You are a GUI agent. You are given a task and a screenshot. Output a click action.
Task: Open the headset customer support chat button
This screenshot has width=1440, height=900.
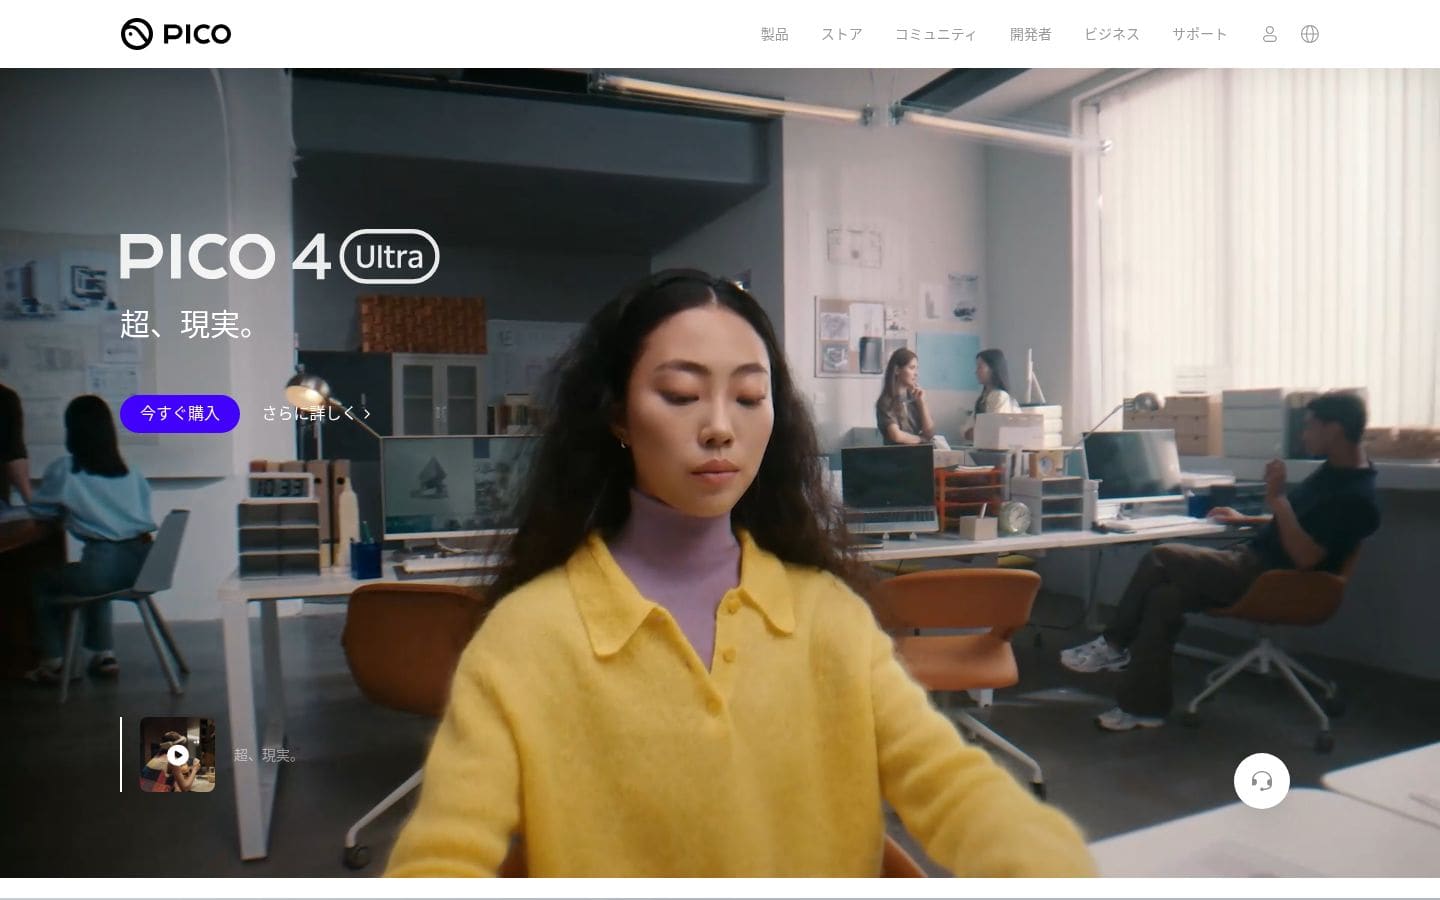click(x=1261, y=781)
